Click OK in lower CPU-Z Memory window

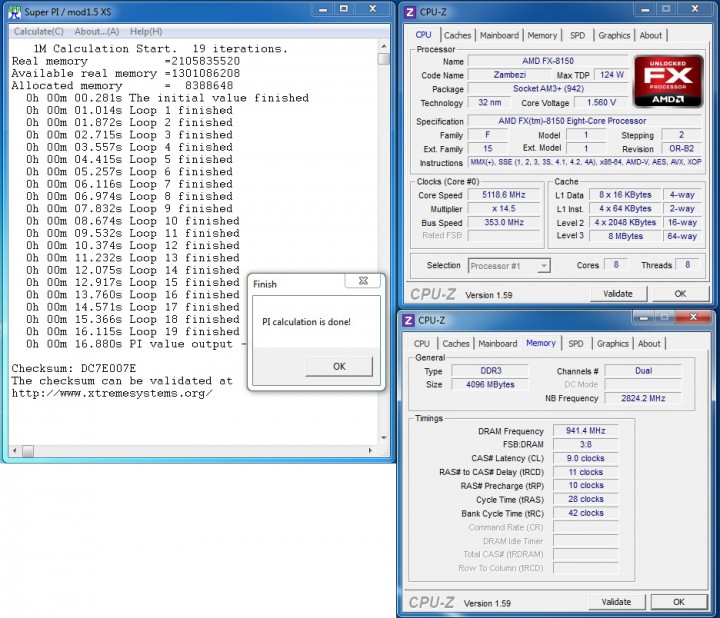click(x=678, y=602)
